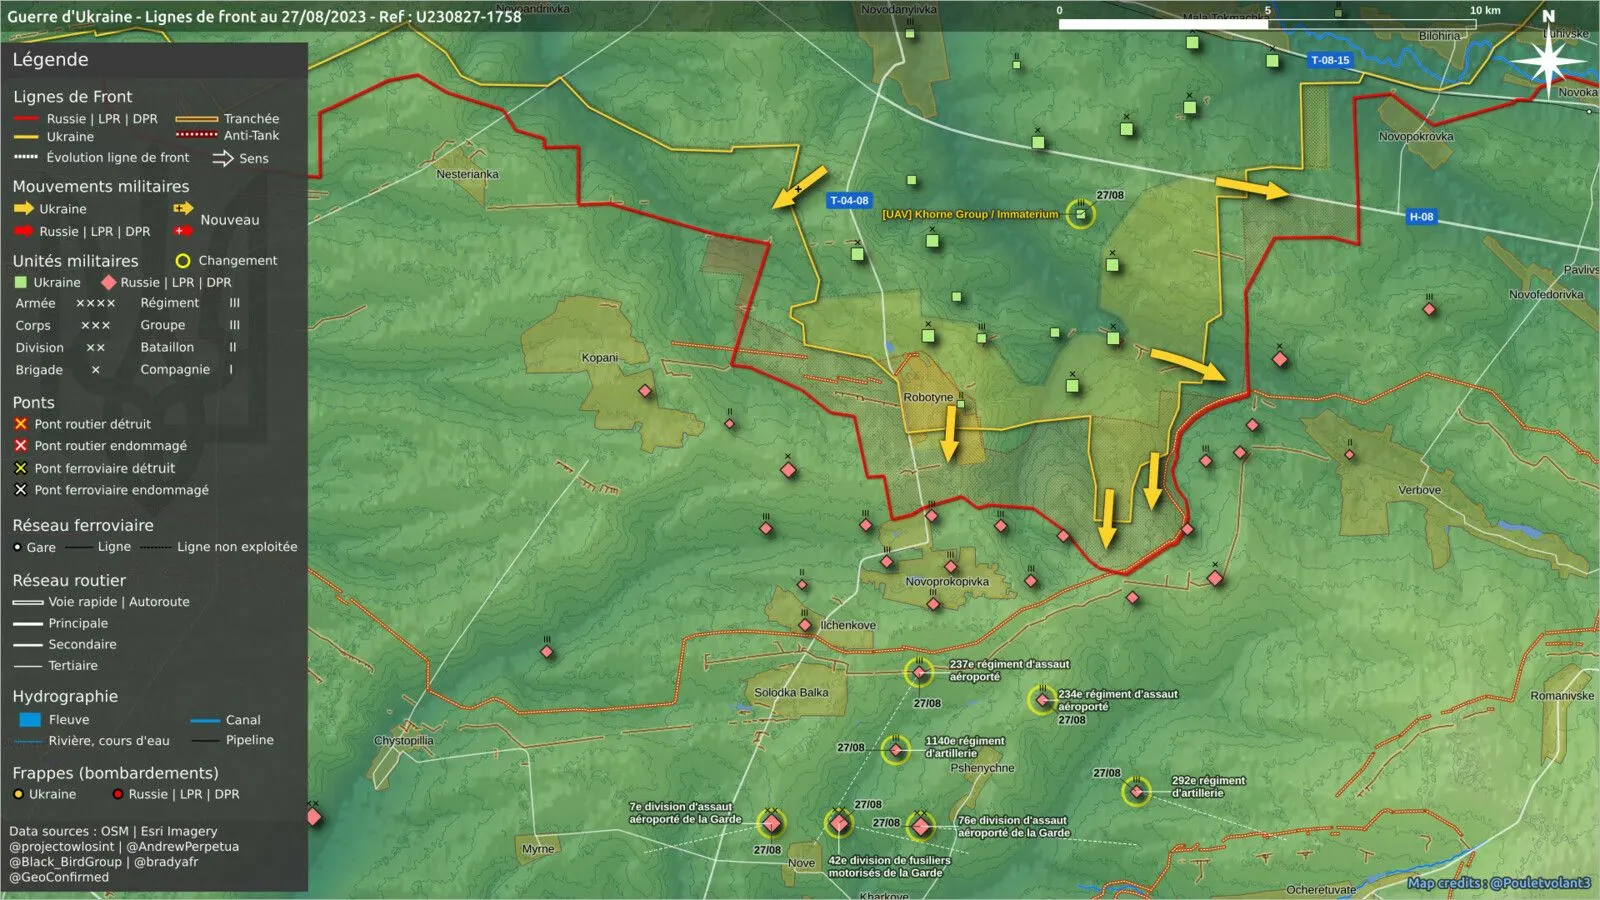
Task: Click the Pont ferroviaire détruit icon
Action: click(x=20, y=468)
